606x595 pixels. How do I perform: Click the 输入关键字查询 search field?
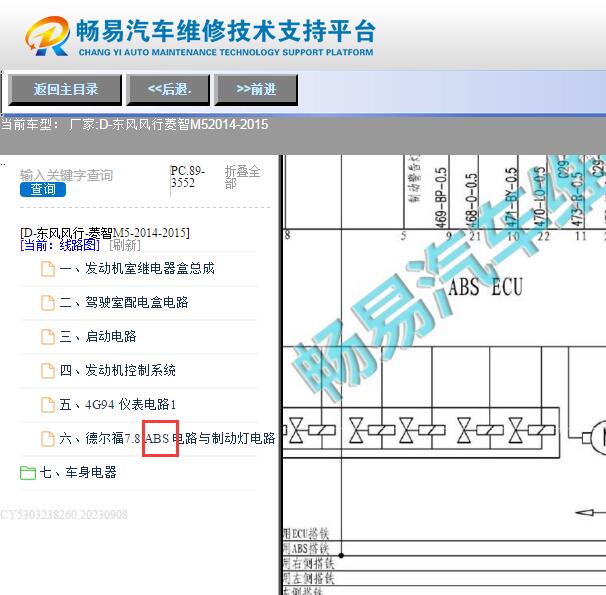[x=66, y=175]
